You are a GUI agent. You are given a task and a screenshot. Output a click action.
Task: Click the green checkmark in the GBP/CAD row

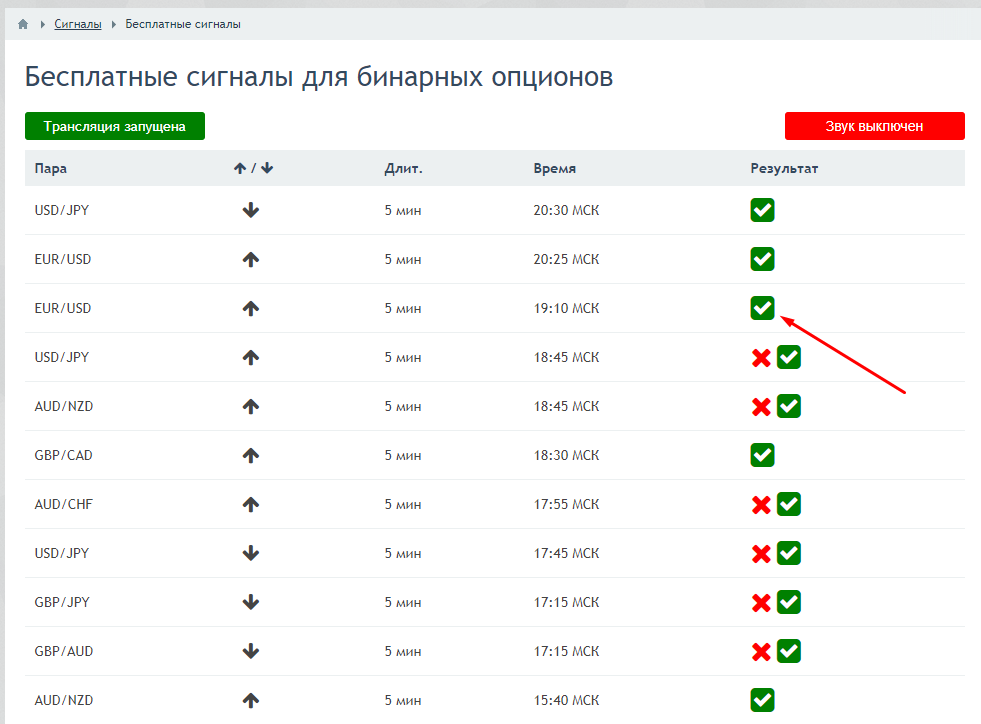click(762, 455)
